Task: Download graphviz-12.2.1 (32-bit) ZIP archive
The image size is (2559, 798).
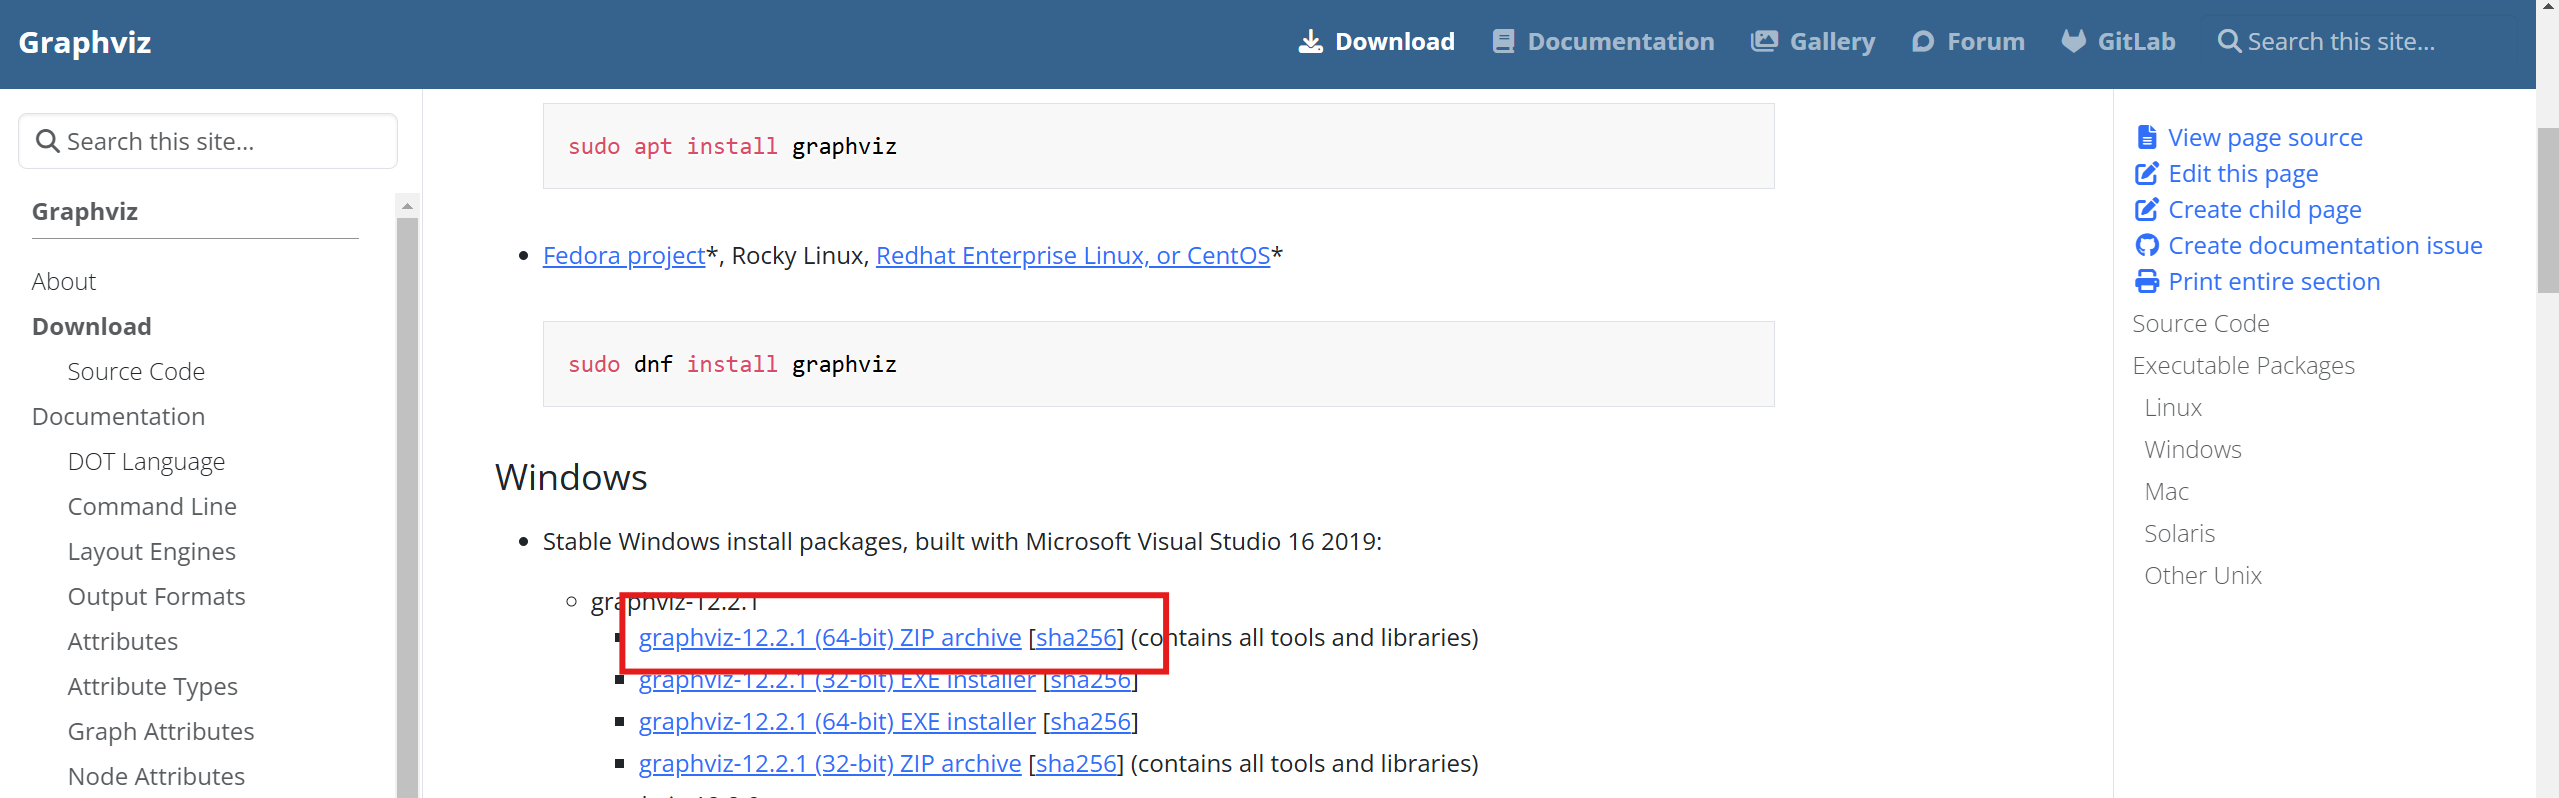Action: tap(830, 763)
